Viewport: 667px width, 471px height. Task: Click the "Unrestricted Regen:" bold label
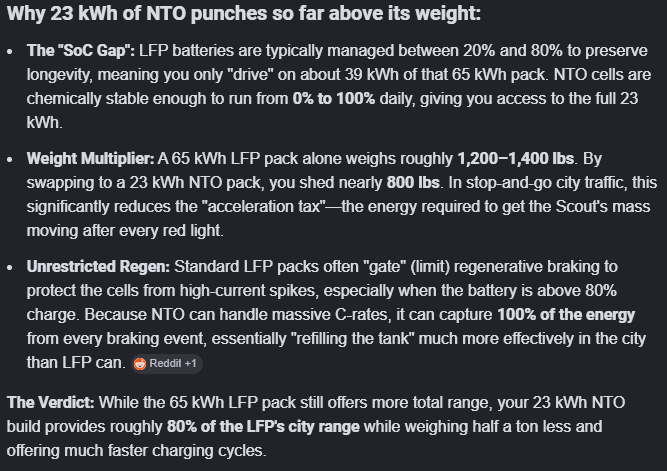pyautogui.click(x=99, y=268)
